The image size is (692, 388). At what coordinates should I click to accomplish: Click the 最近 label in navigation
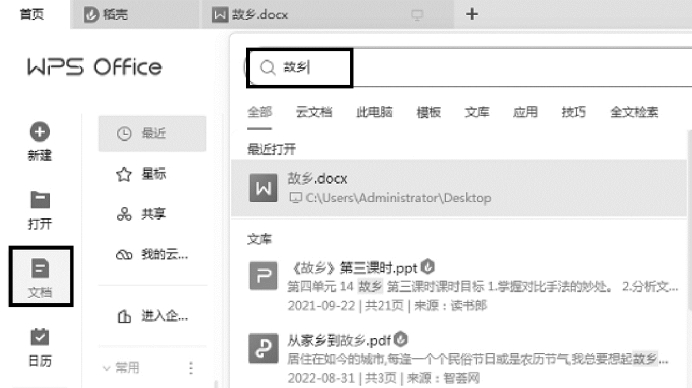point(154,133)
